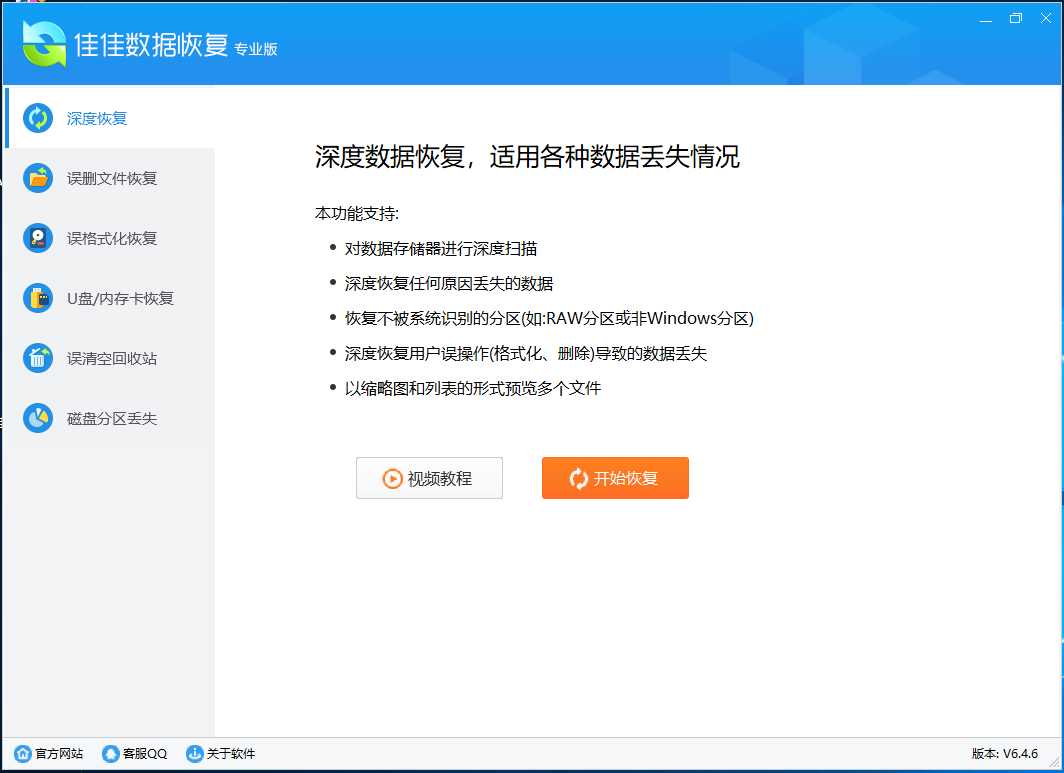Click the 误格式化恢复 disk icon

click(38, 238)
